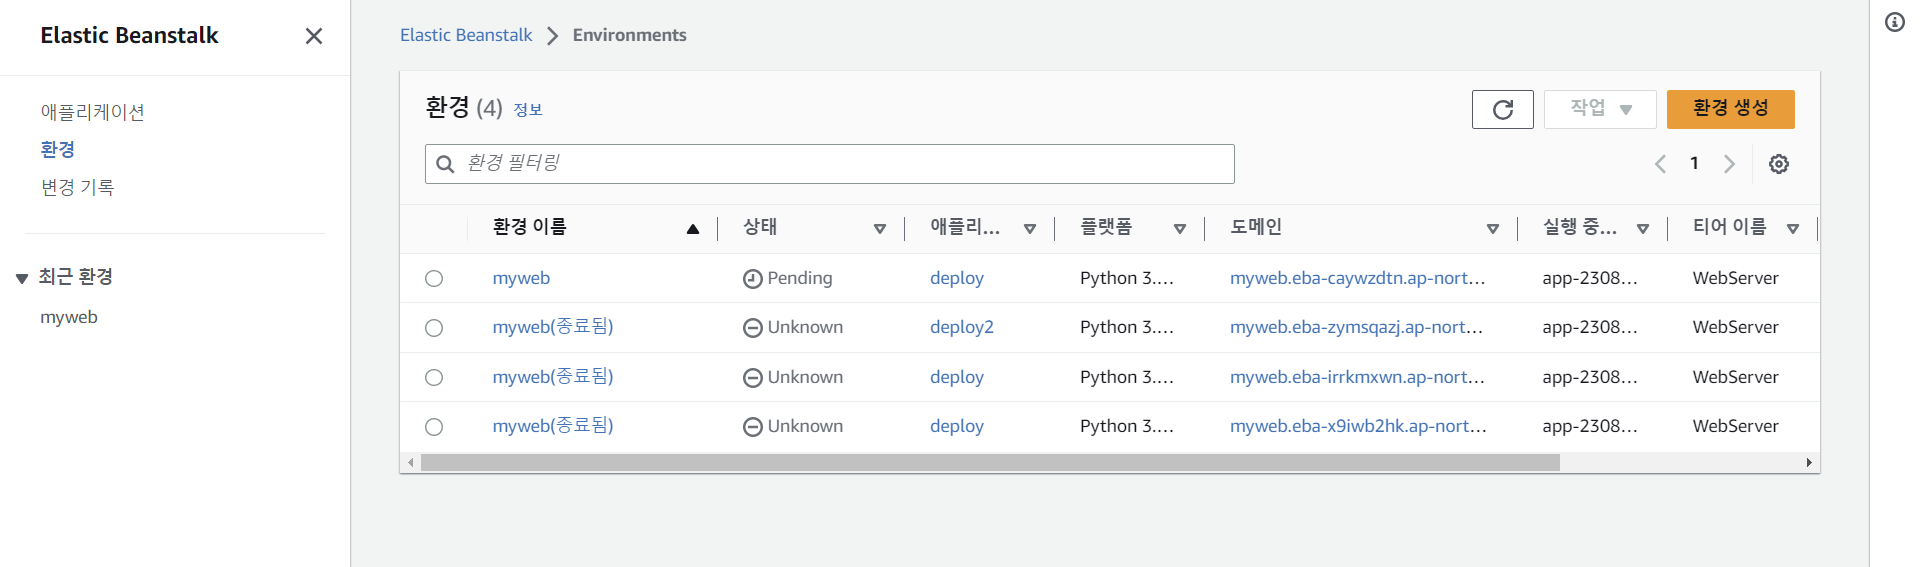Click Unknown status icon in irrkmxwn row
Screen dimensions: 1920x567
pos(753,378)
